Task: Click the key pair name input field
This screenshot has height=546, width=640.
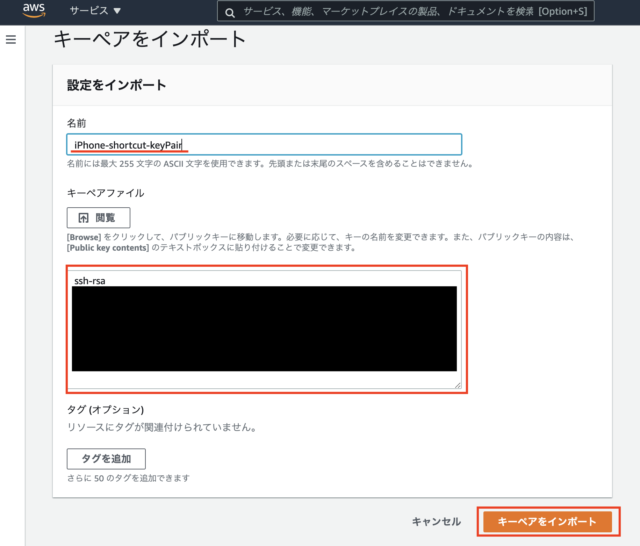Action: 264,144
